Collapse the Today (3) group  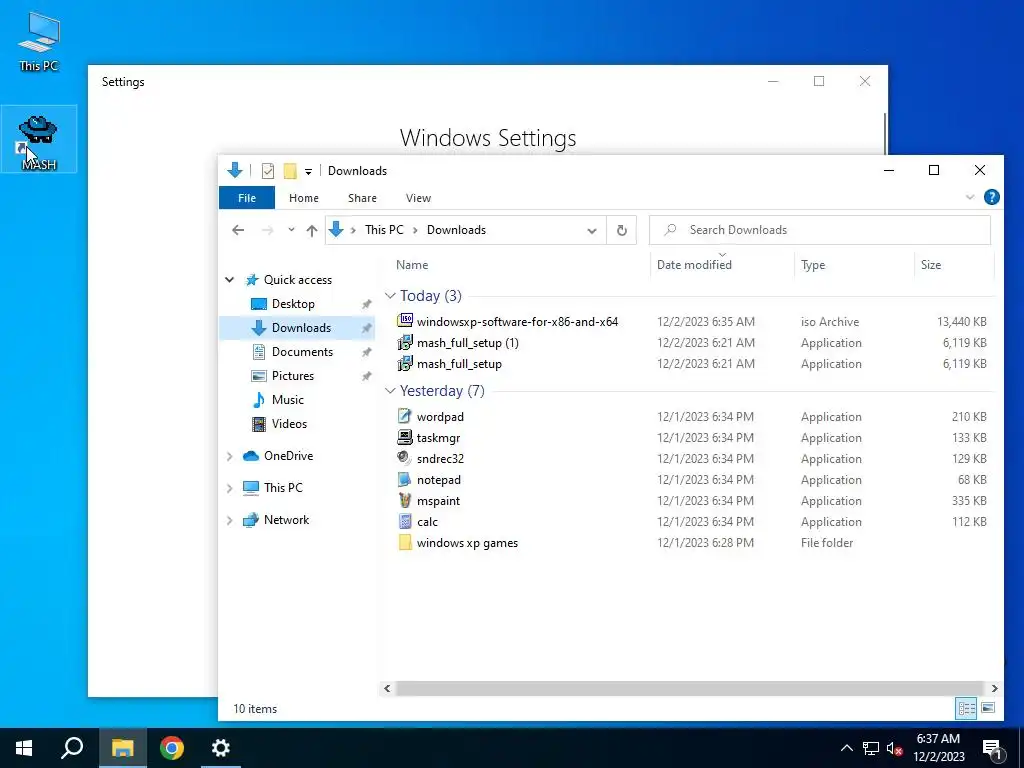point(390,296)
